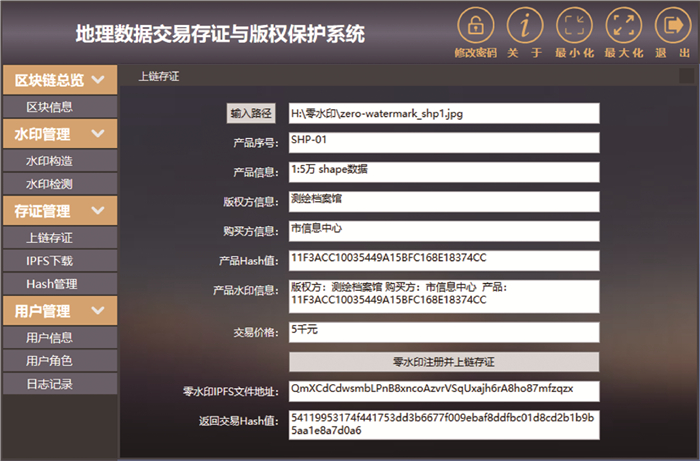Image resolution: width=700 pixels, height=461 pixels.
Task: Open 日志记录 menu entry
Action: click(49, 384)
